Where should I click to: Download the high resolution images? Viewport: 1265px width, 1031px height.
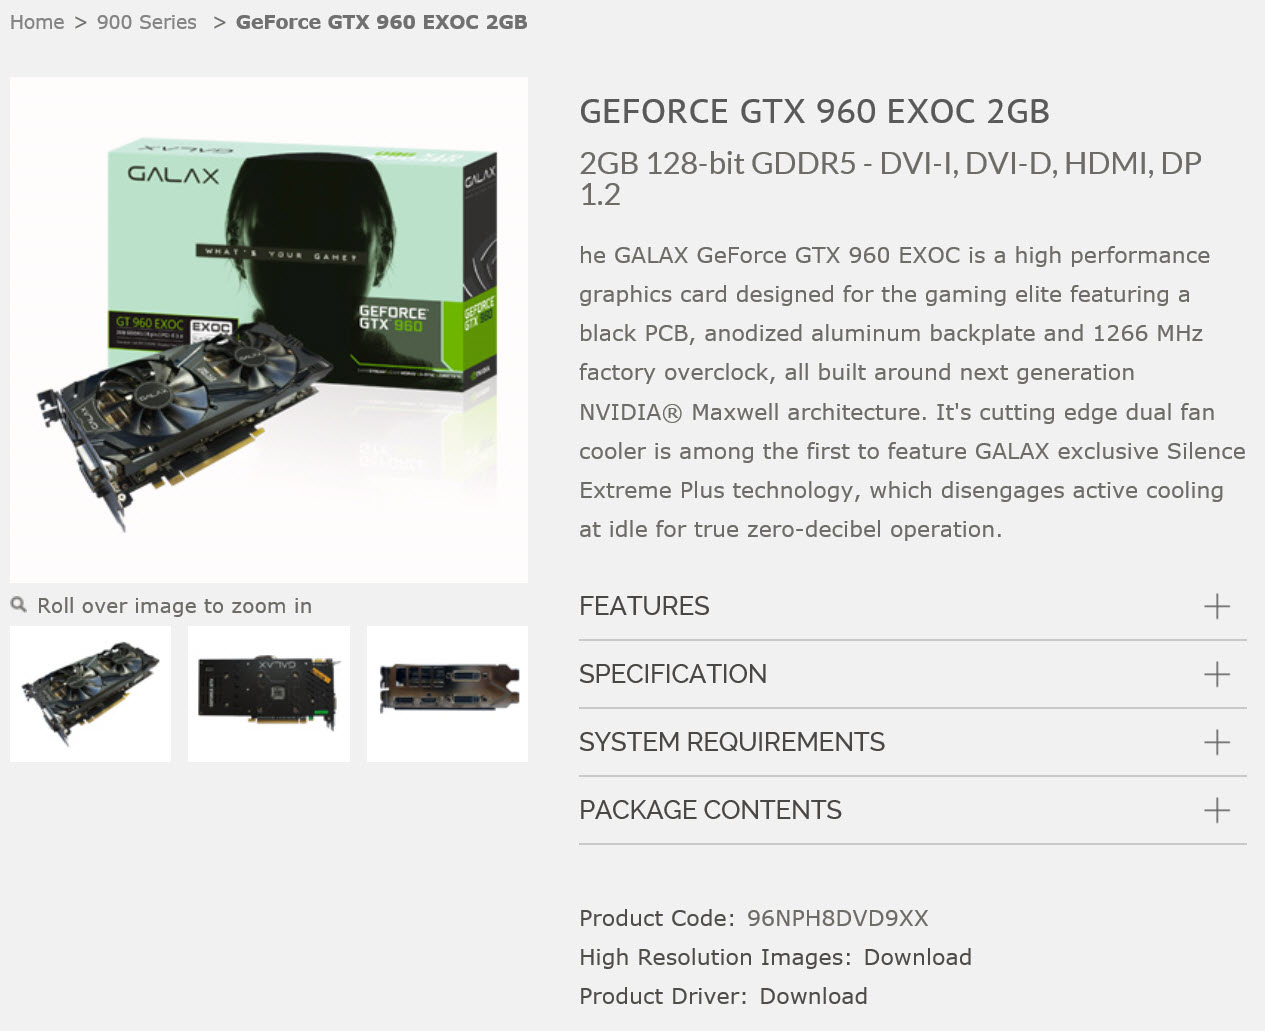917,957
